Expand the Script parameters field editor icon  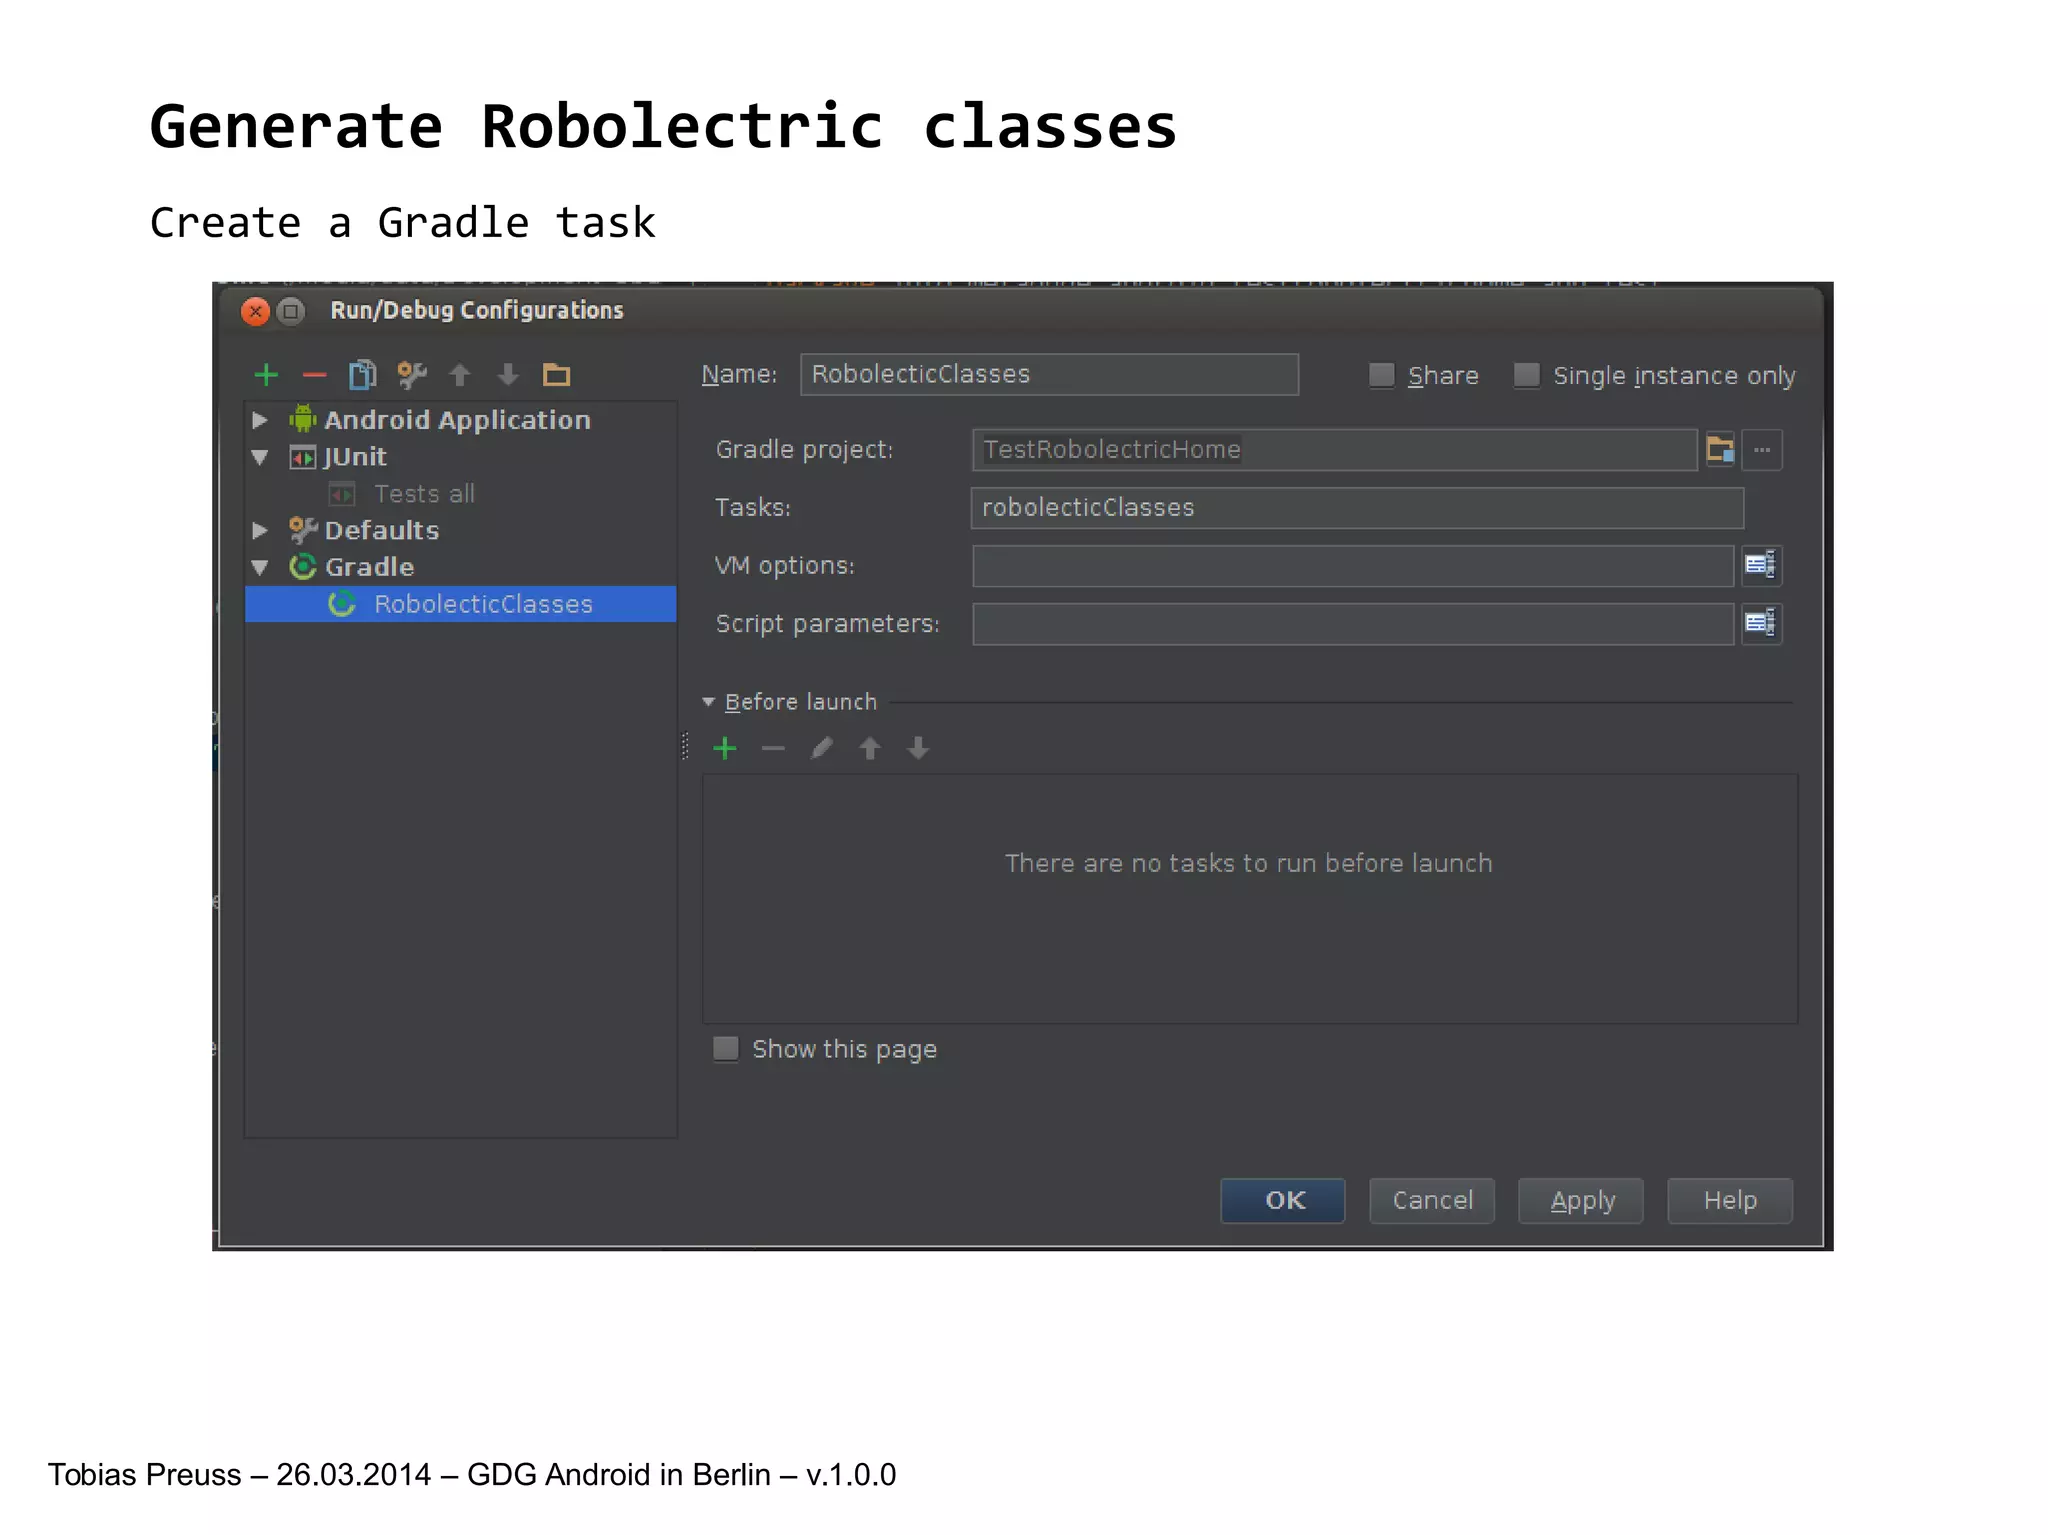click(x=1761, y=623)
